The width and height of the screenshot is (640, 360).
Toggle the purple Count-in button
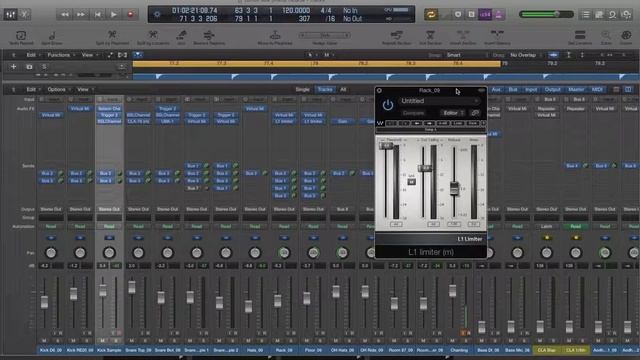[485, 15]
